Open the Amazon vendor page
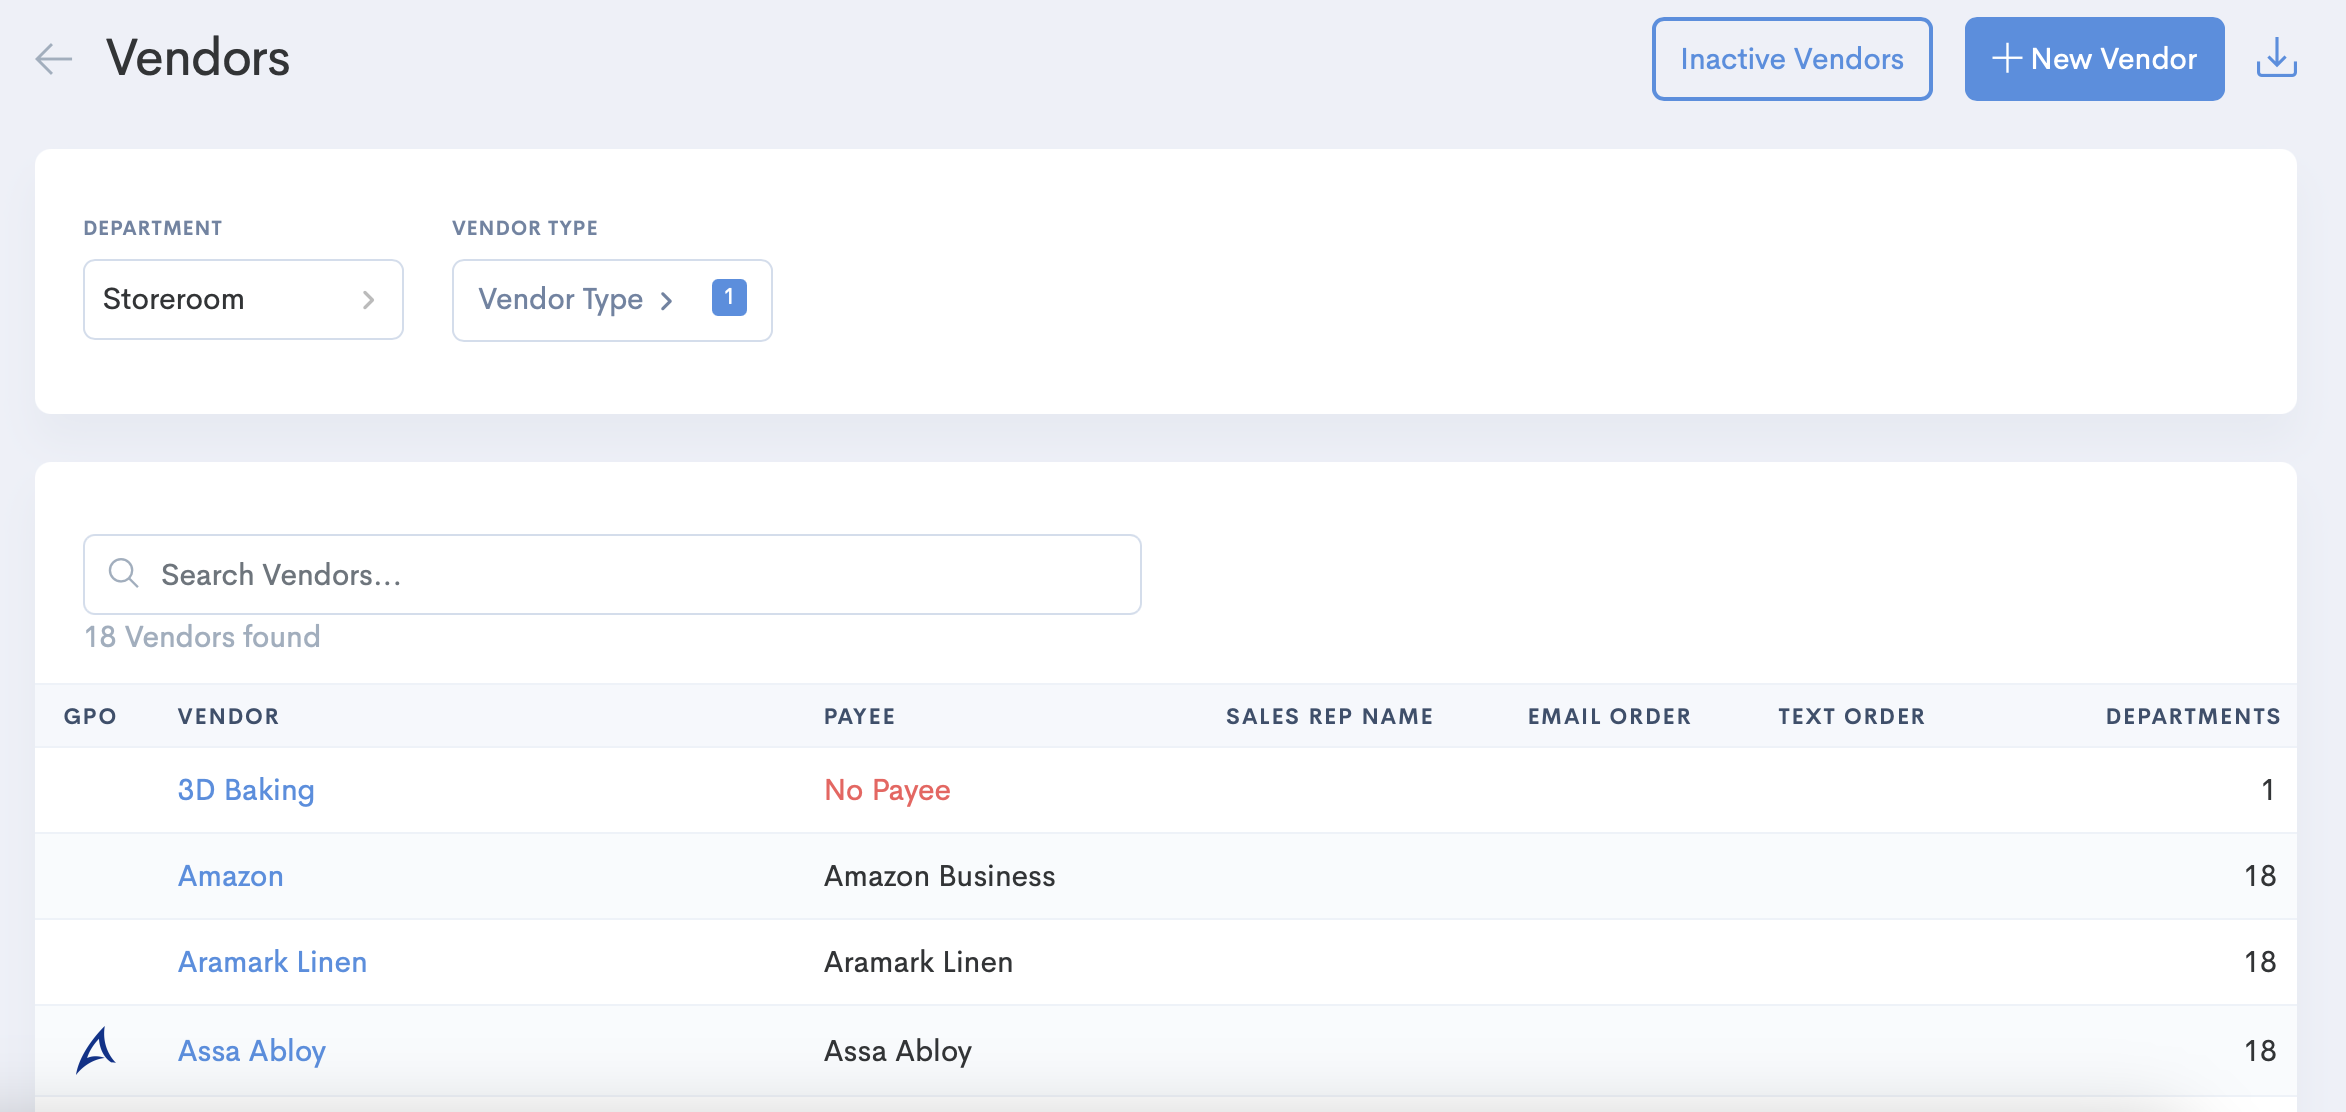 230,876
